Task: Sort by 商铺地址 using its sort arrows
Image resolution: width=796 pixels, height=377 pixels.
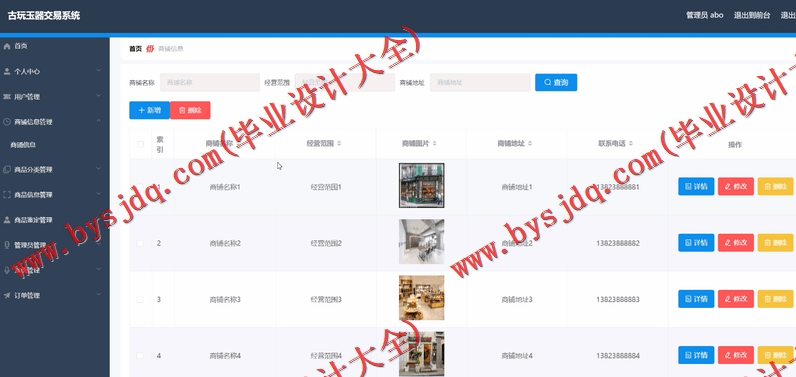Action: tap(530, 144)
